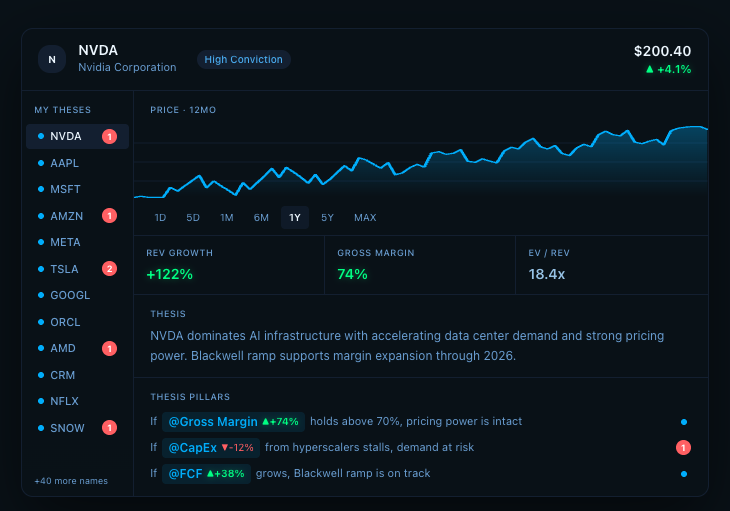Click the status dot on FCF pillar

[684, 474]
